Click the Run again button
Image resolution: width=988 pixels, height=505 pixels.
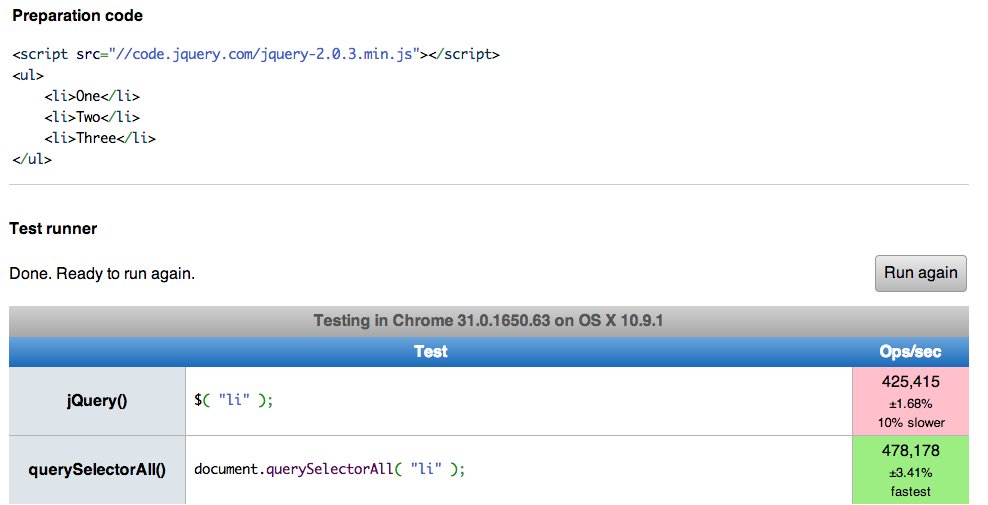(920, 273)
